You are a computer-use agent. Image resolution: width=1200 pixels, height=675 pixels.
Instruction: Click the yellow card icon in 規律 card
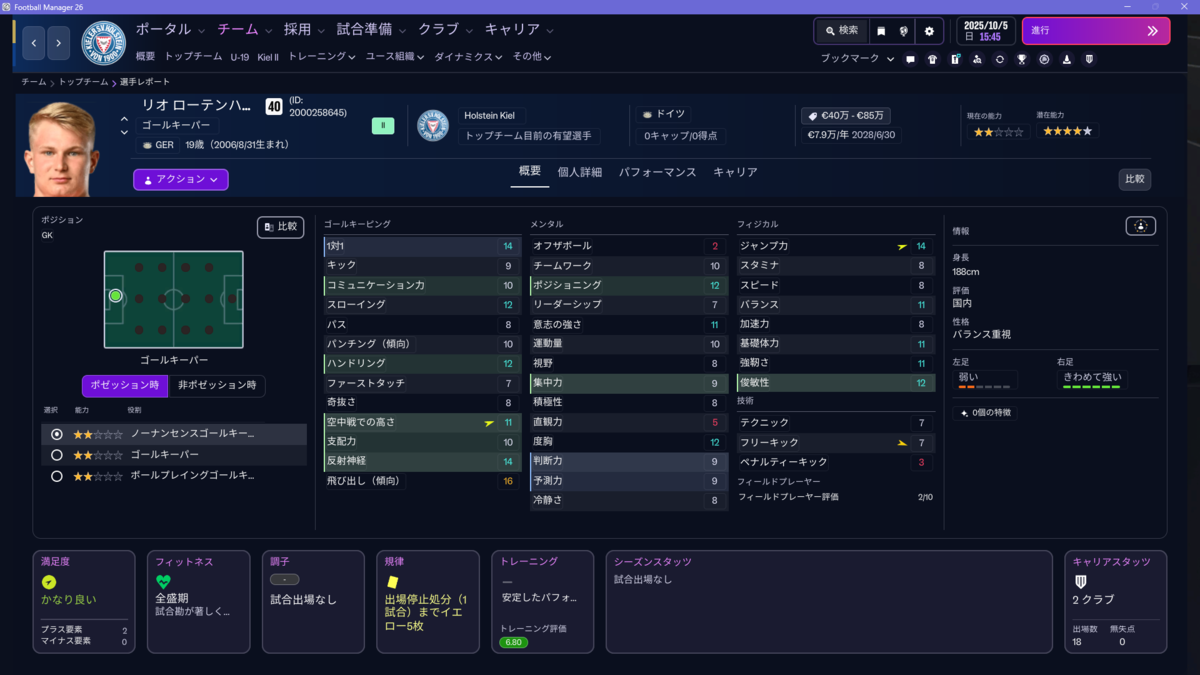click(x=393, y=581)
